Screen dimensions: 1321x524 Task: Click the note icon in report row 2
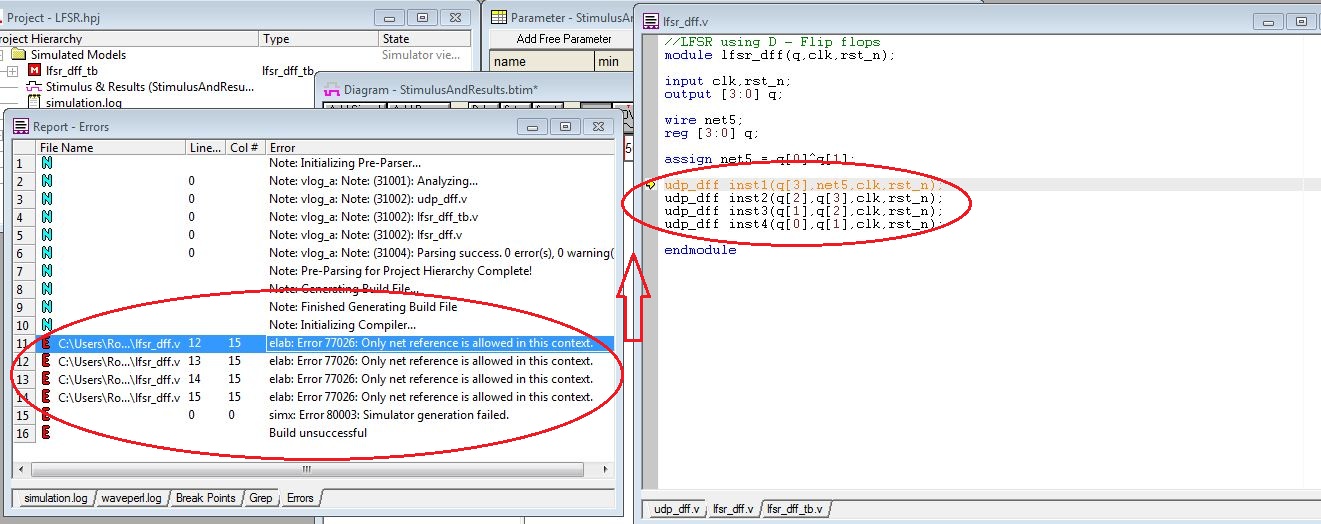pos(46,181)
